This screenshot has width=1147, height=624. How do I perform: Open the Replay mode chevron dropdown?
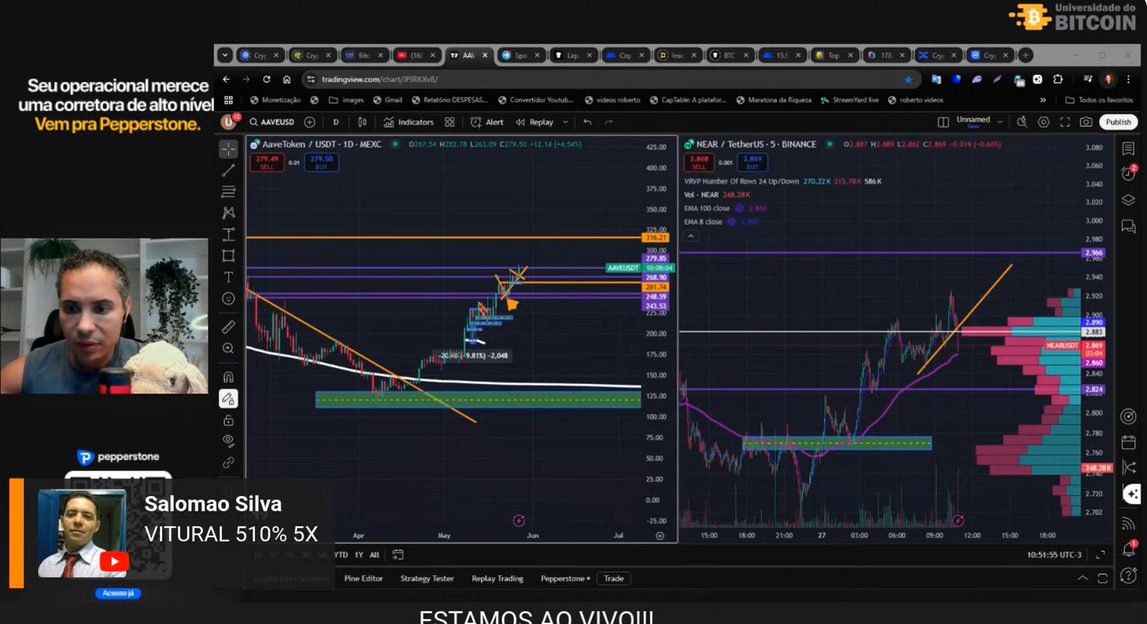coord(566,122)
